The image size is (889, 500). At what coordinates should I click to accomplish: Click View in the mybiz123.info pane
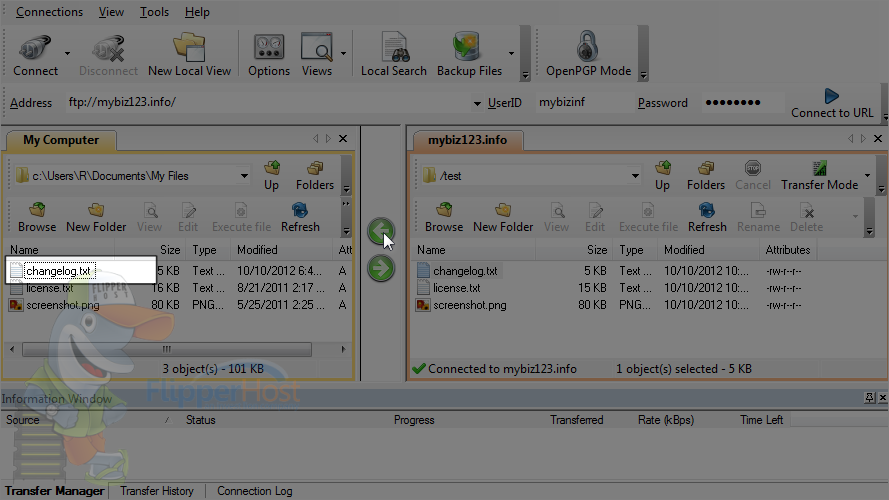[556, 218]
